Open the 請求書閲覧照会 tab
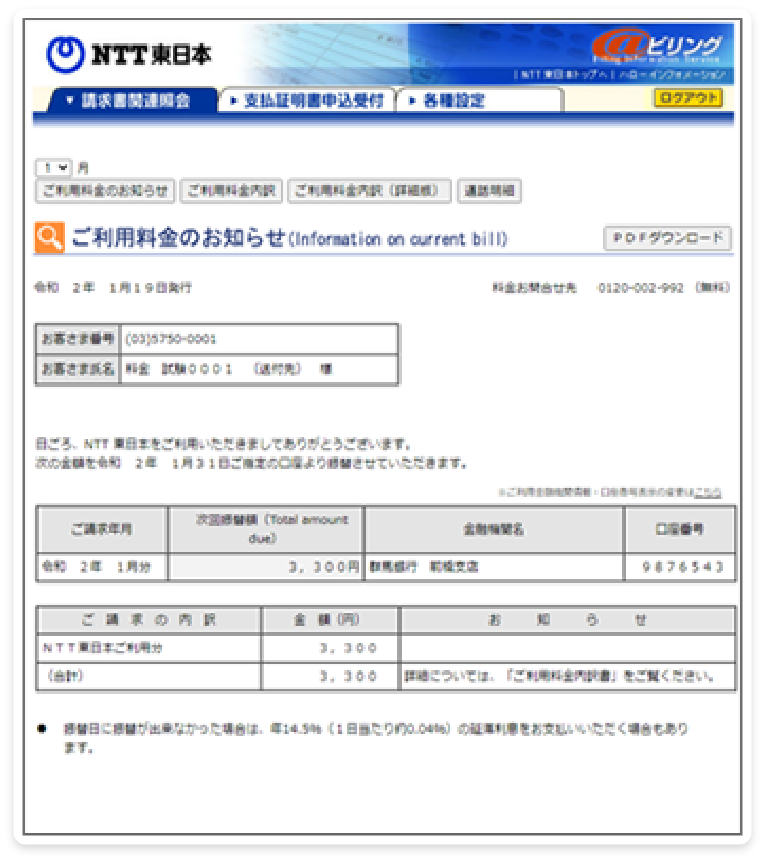 pyautogui.click(x=132, y=100)
